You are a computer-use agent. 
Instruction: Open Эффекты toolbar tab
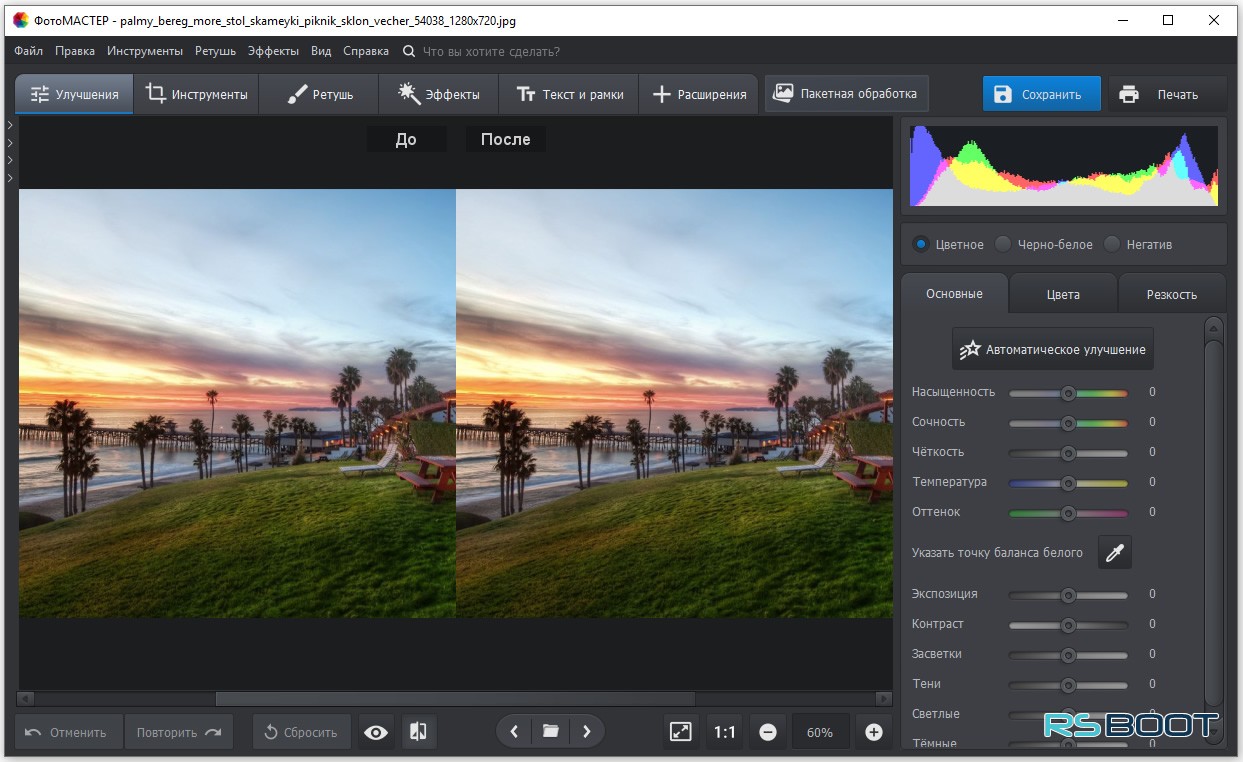click(x=438, y=94)
